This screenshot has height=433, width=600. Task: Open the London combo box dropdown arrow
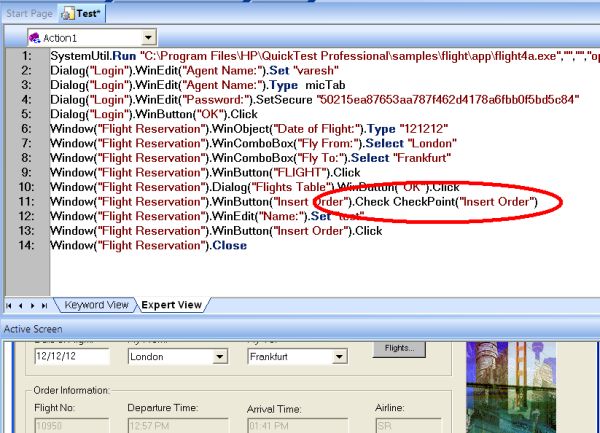(x=220, y=356)
